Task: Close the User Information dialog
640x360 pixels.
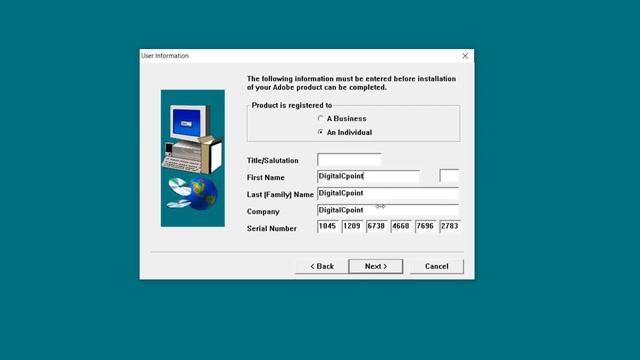Action: pos(465,56)
